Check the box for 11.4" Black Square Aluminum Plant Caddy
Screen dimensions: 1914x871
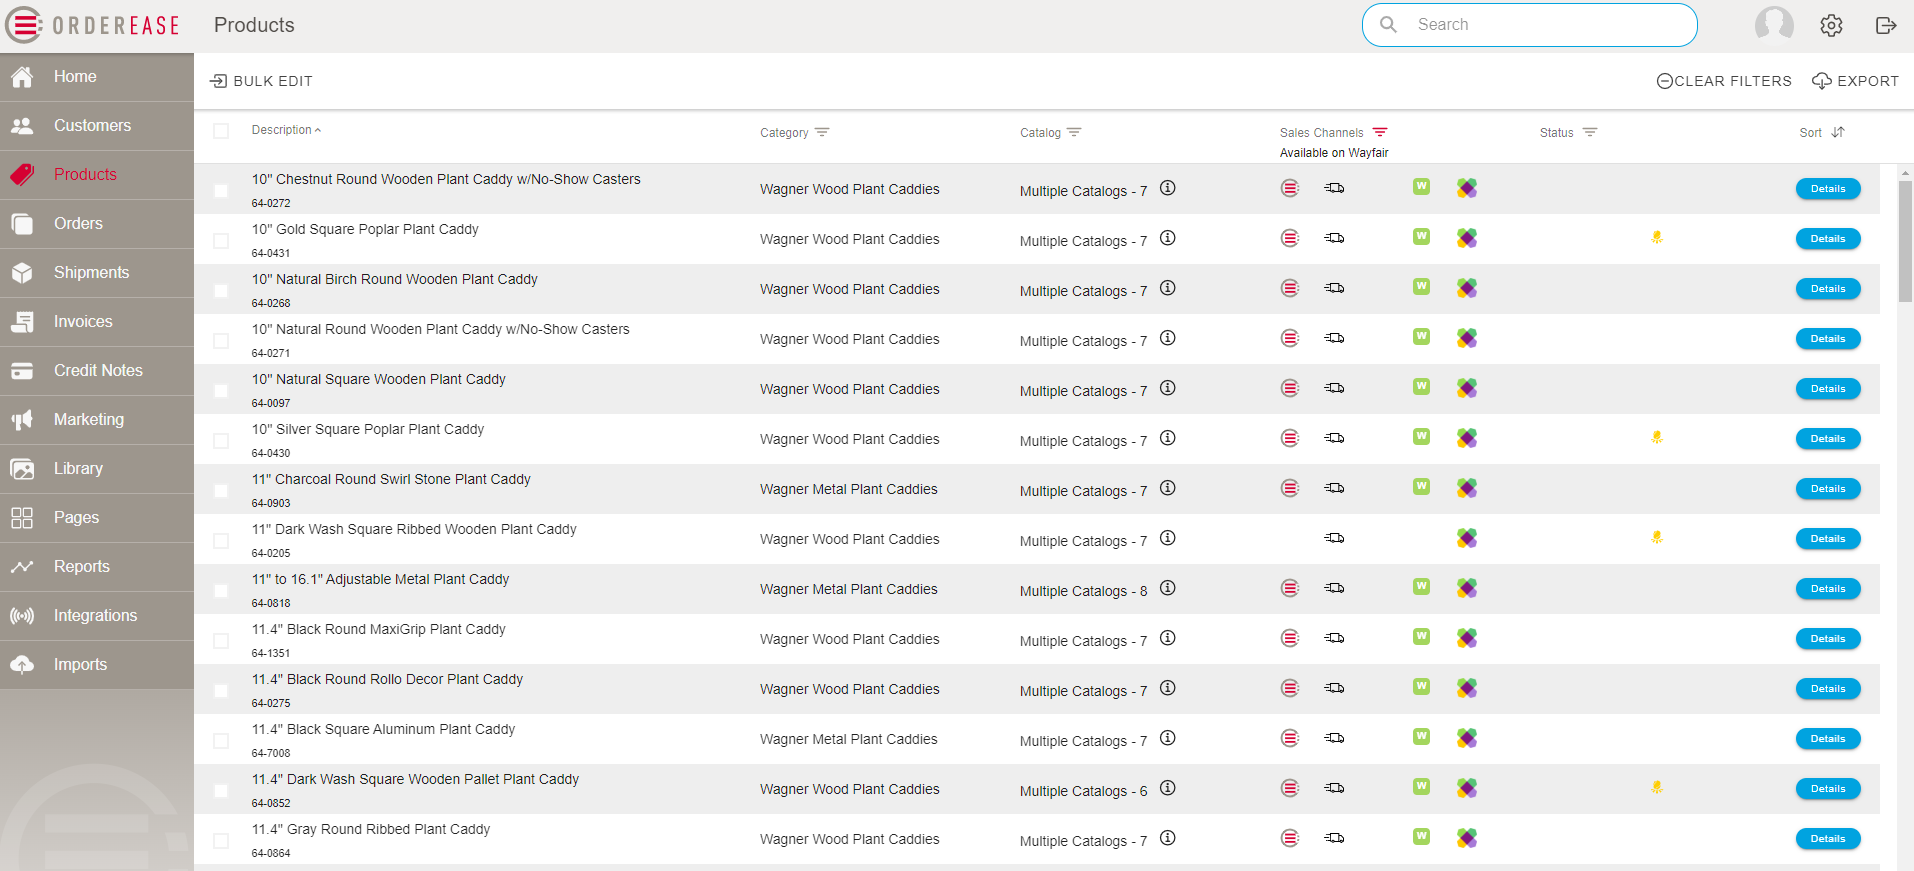[x=221, y=741]
